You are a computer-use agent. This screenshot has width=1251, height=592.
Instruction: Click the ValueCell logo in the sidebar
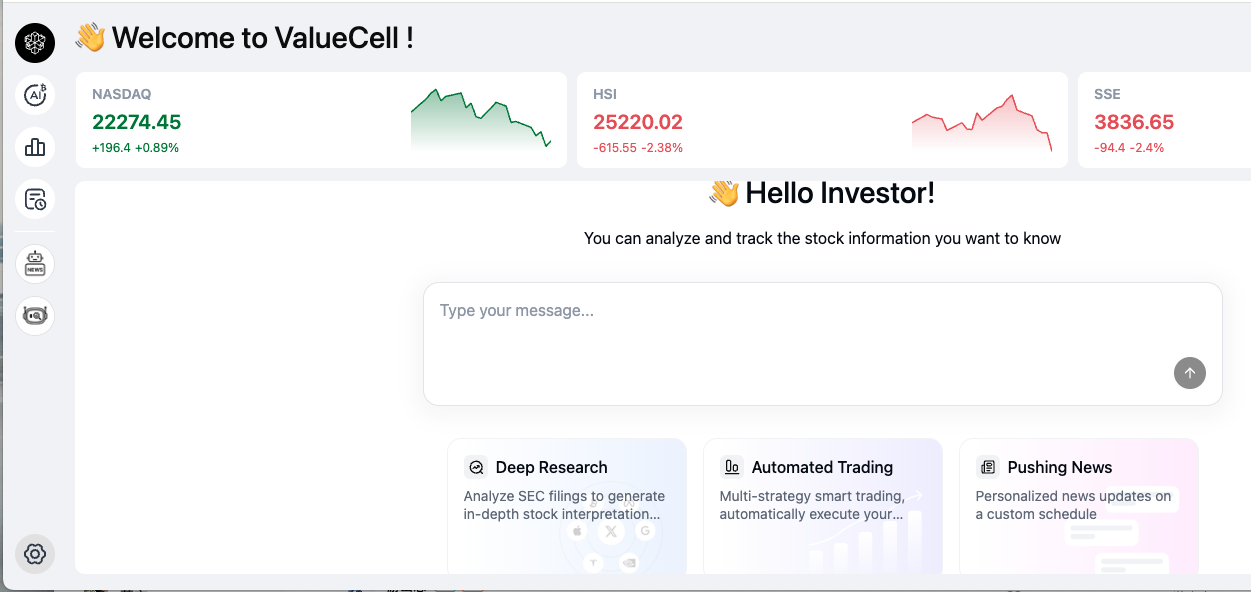click(x=35, y=44)
